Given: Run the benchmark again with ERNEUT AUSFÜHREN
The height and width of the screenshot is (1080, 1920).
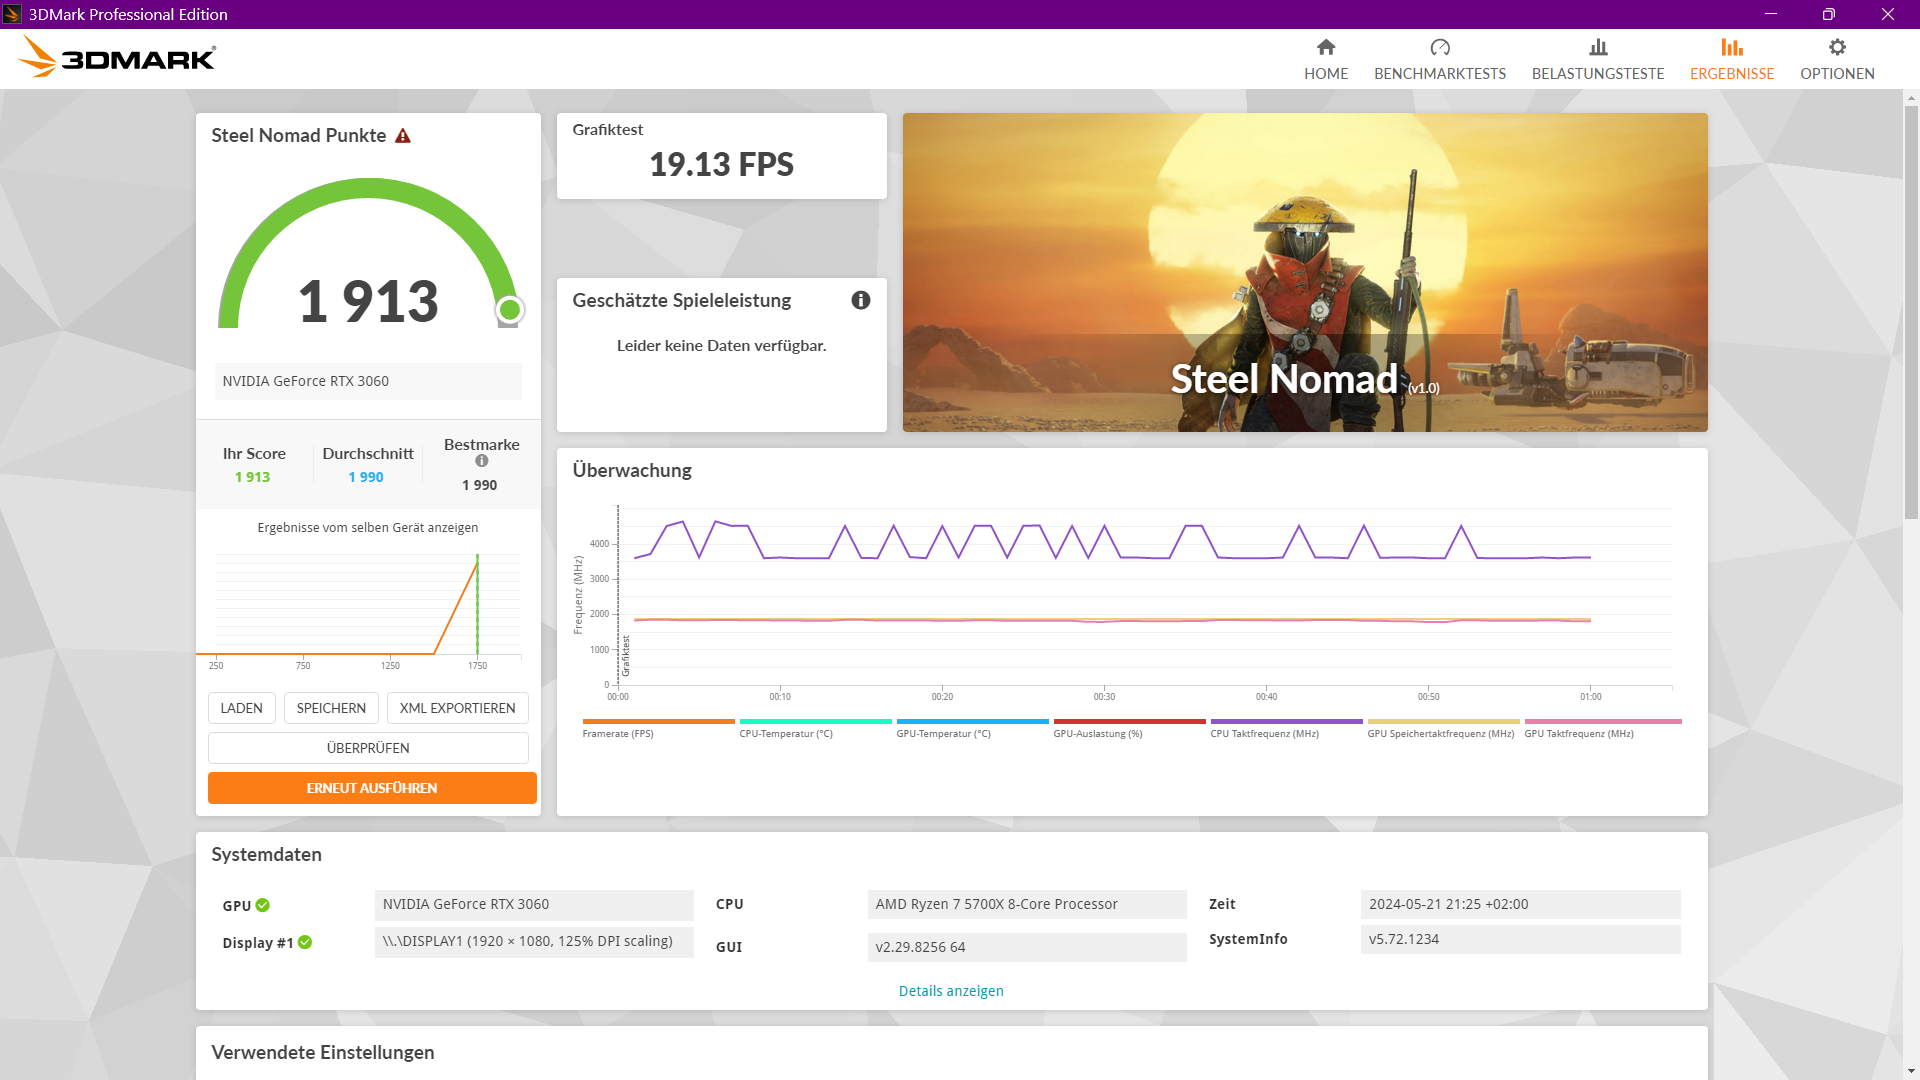Looking at the screenshot, I should pos(371,787).
